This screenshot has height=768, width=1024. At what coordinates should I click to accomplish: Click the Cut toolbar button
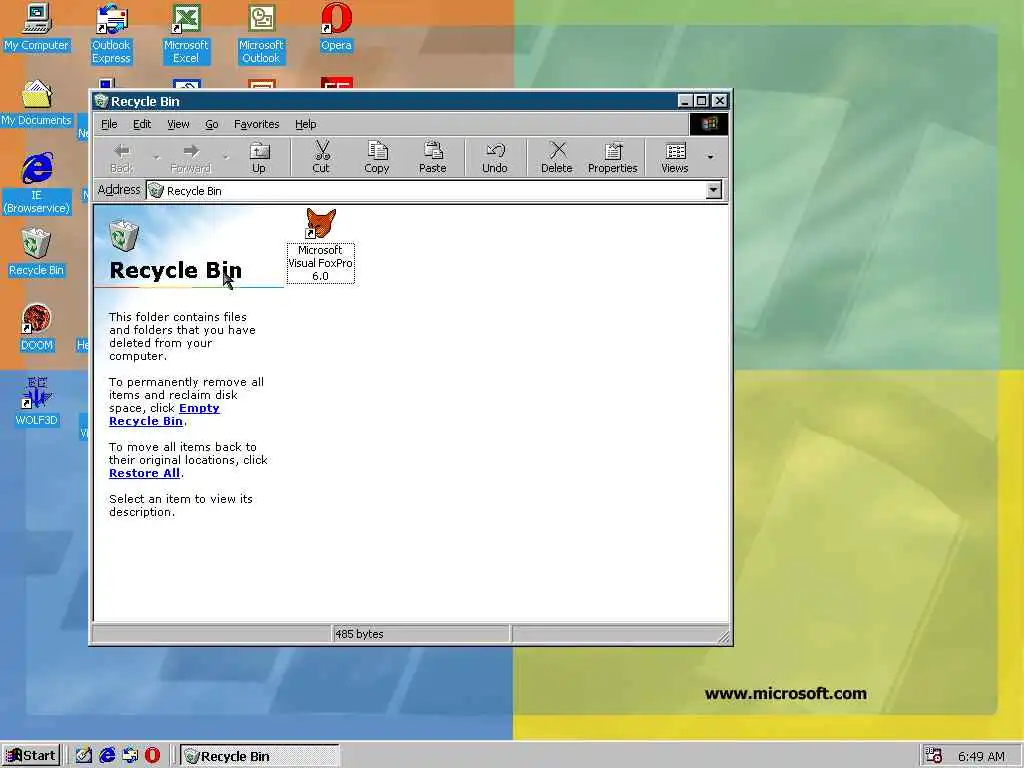321,157
